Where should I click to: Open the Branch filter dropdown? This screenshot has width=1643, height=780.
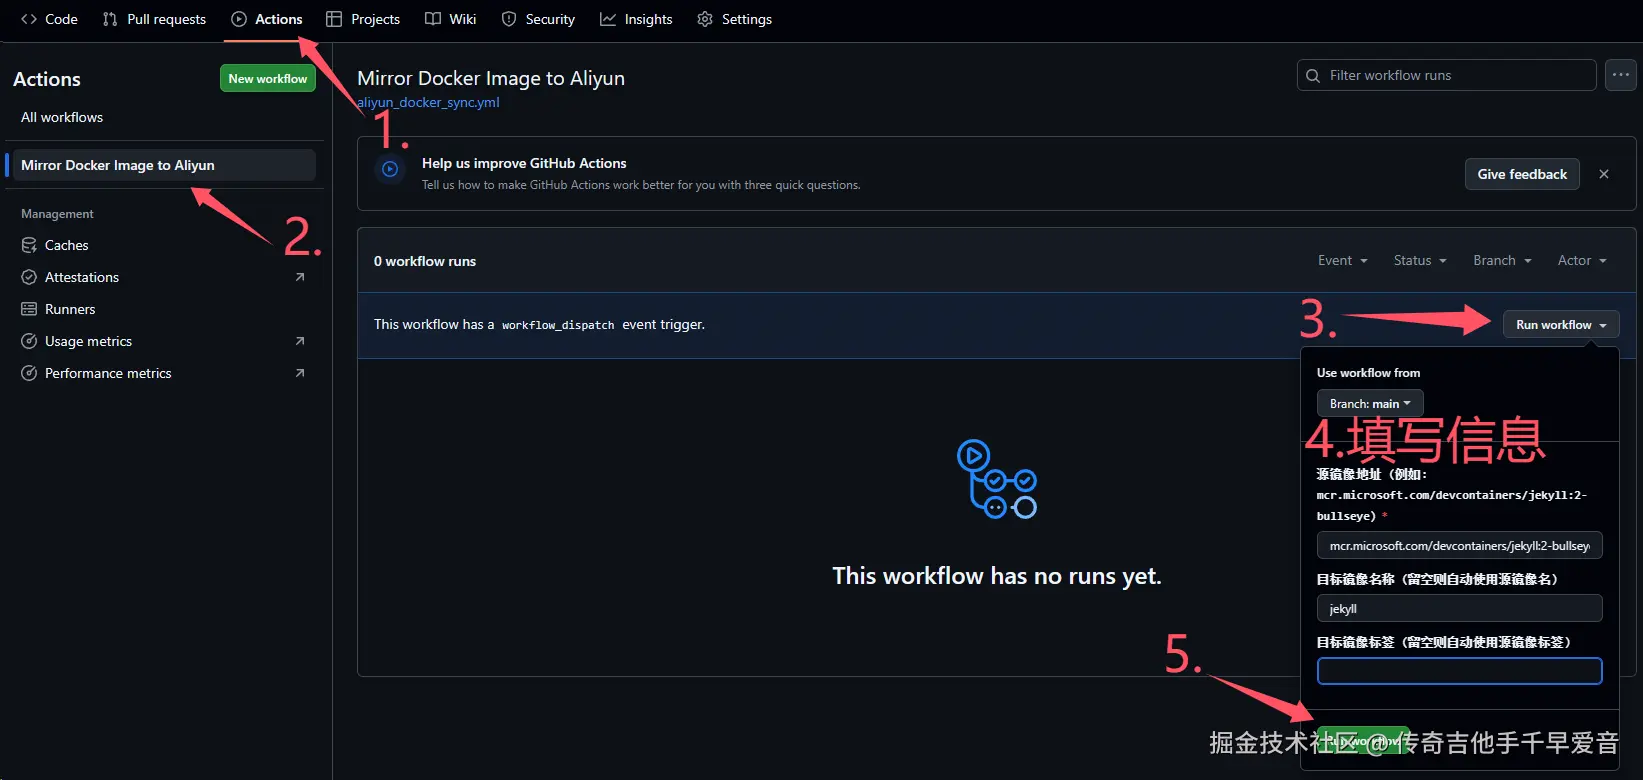[1502, 260]
